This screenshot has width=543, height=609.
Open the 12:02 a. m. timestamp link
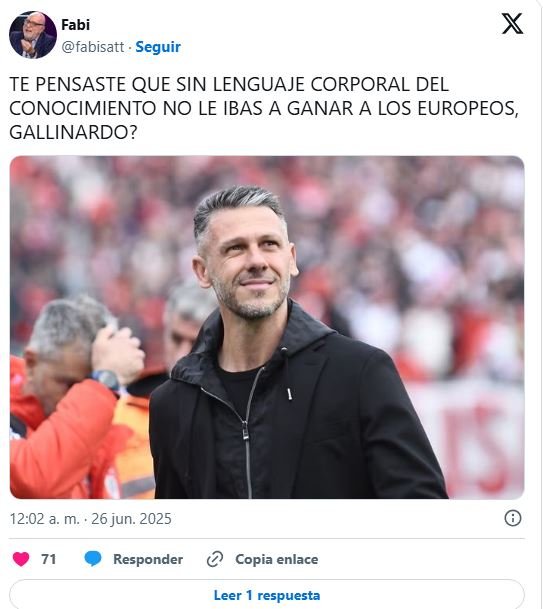(44, 519)
